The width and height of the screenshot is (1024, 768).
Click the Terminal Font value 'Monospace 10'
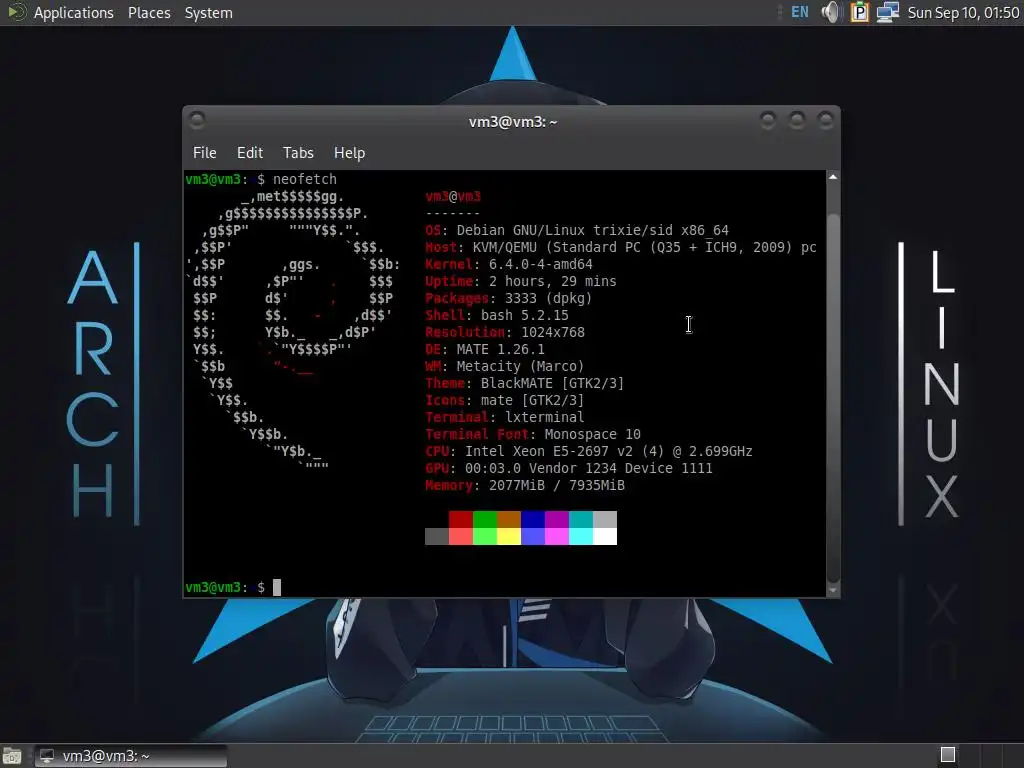click(x=592, y=434)
